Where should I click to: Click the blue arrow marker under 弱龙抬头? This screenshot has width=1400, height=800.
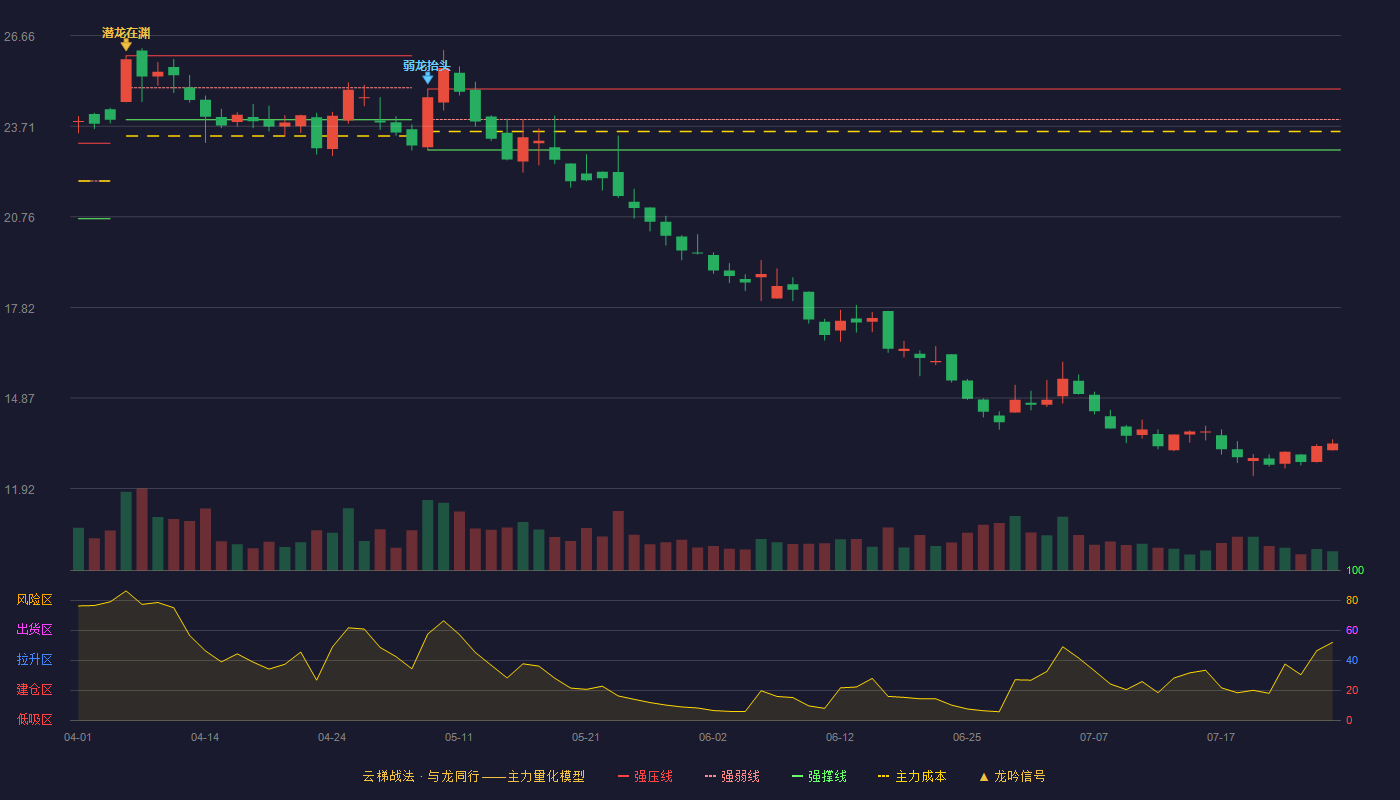click(x=428, y=78)
